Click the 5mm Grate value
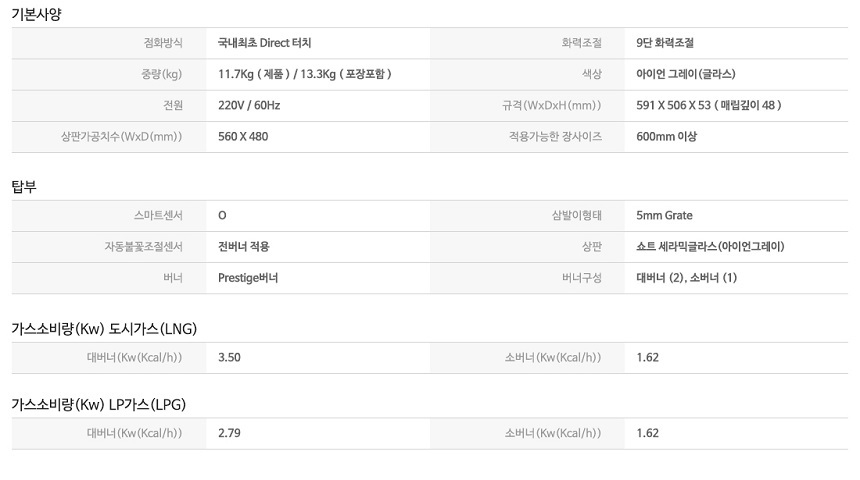860x480 pixels. click(x=664, y=216)
